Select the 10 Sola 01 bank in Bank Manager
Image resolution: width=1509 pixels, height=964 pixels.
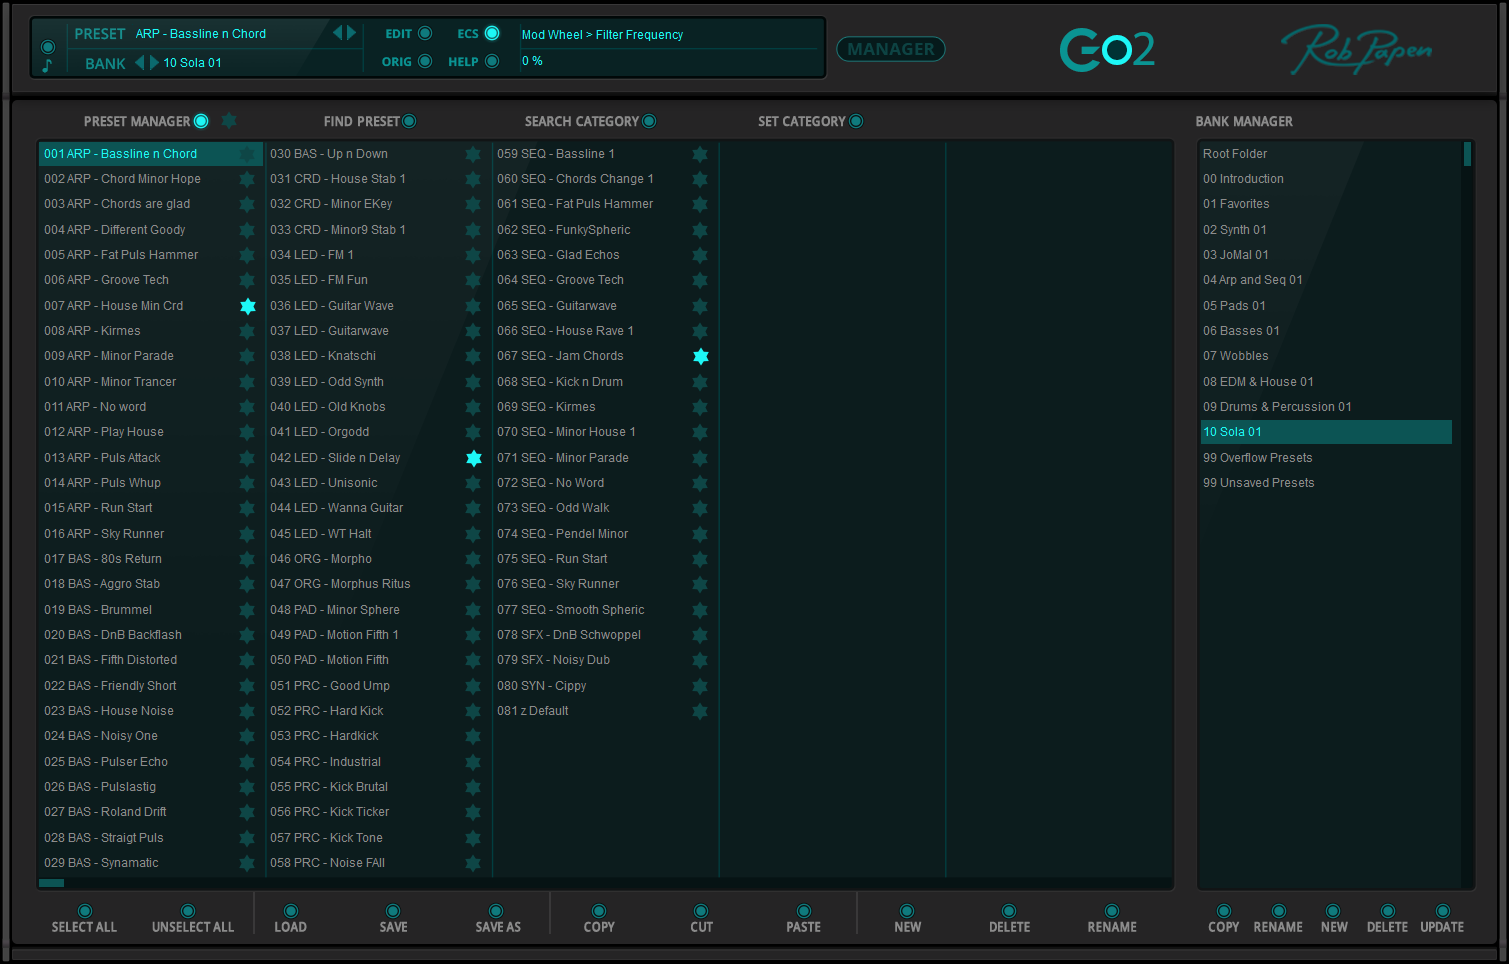[x=1326, y=431]
